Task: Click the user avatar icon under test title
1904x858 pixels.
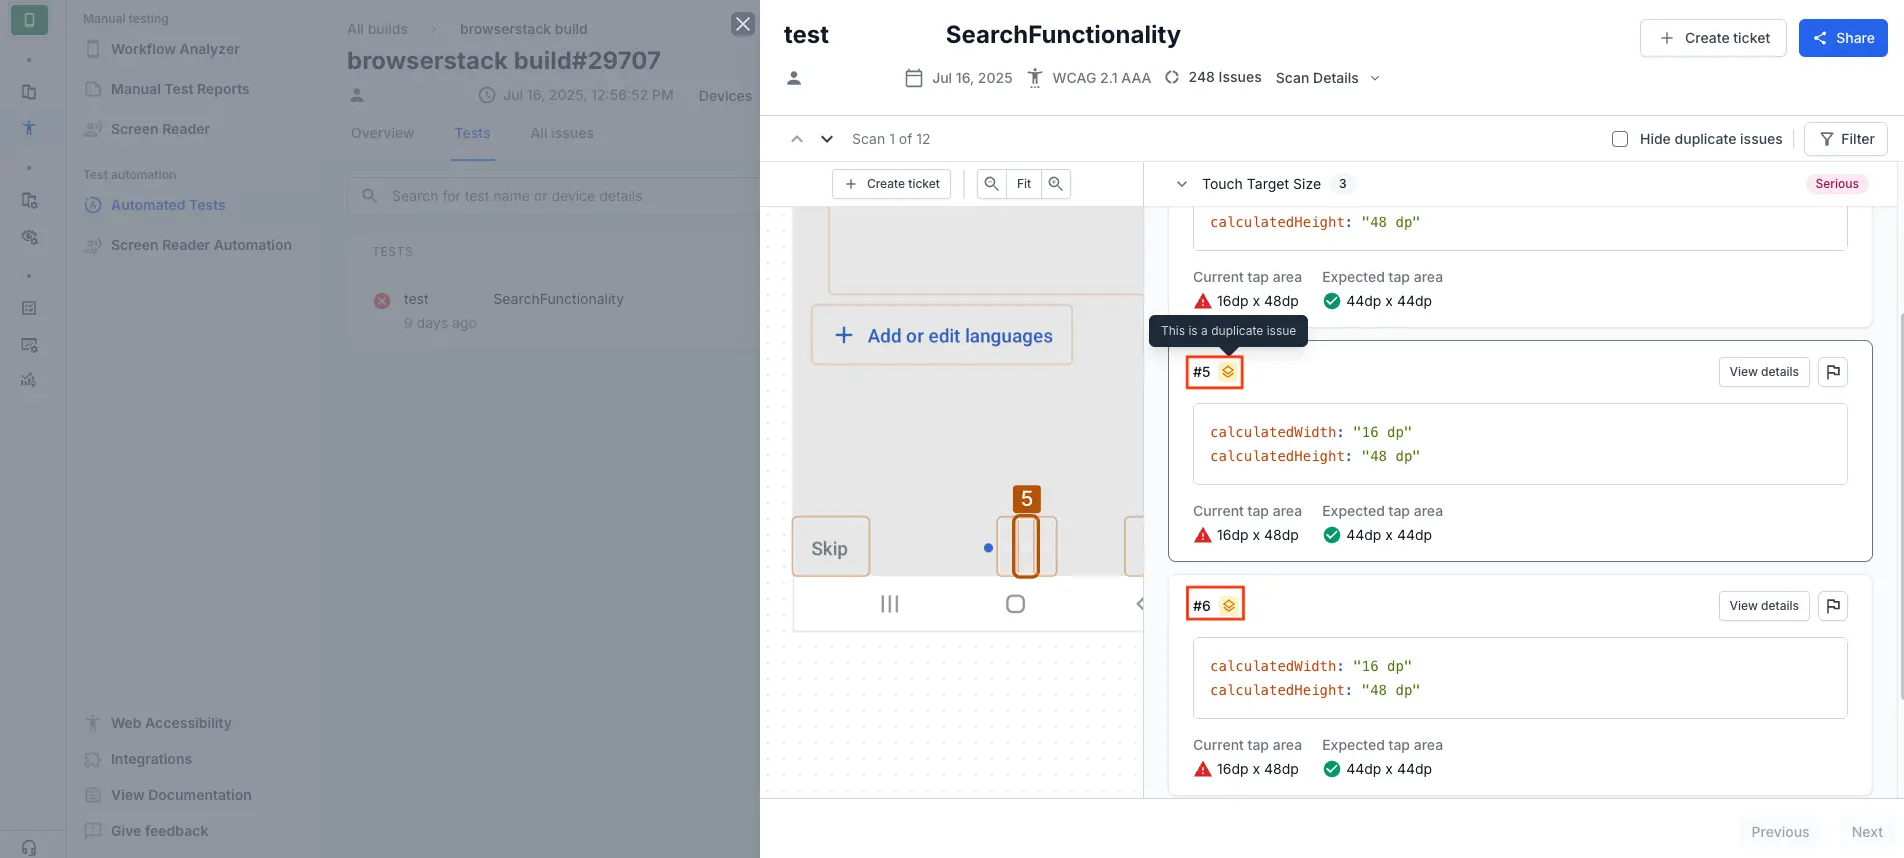Action: tap(794, 78)
